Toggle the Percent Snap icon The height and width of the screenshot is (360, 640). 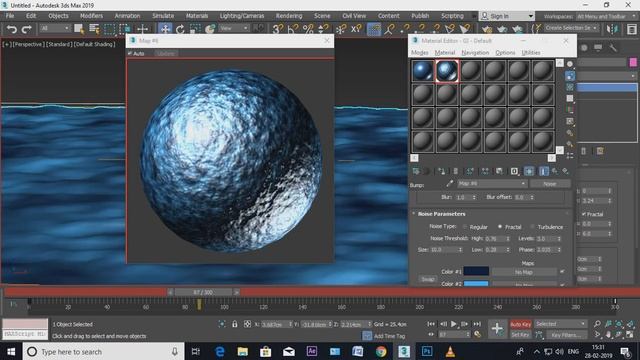tap(308, 29)
